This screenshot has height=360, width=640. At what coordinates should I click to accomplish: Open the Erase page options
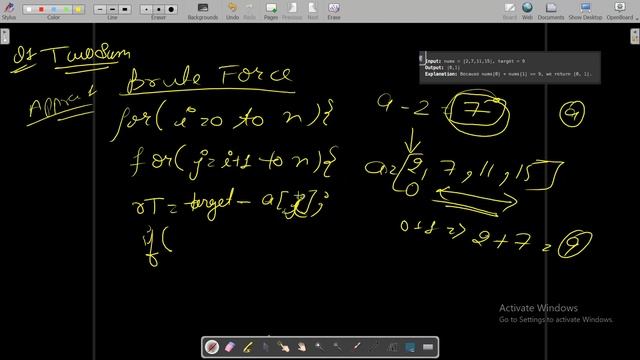334,11
